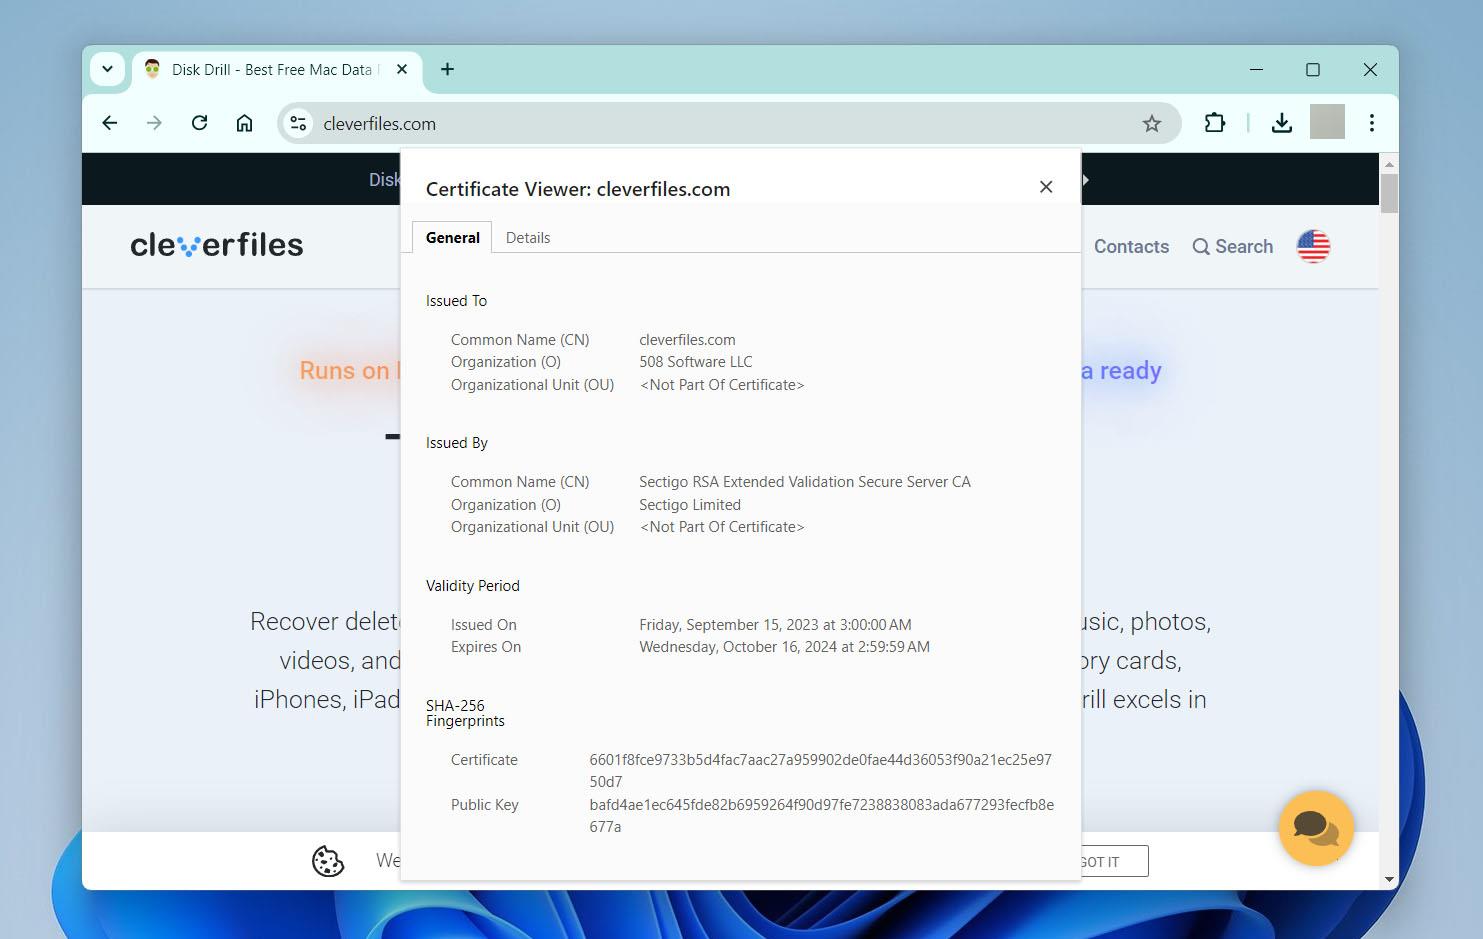1483x939 pixels.
Task: Minimize the browser window
Action: click(1257, 70)
